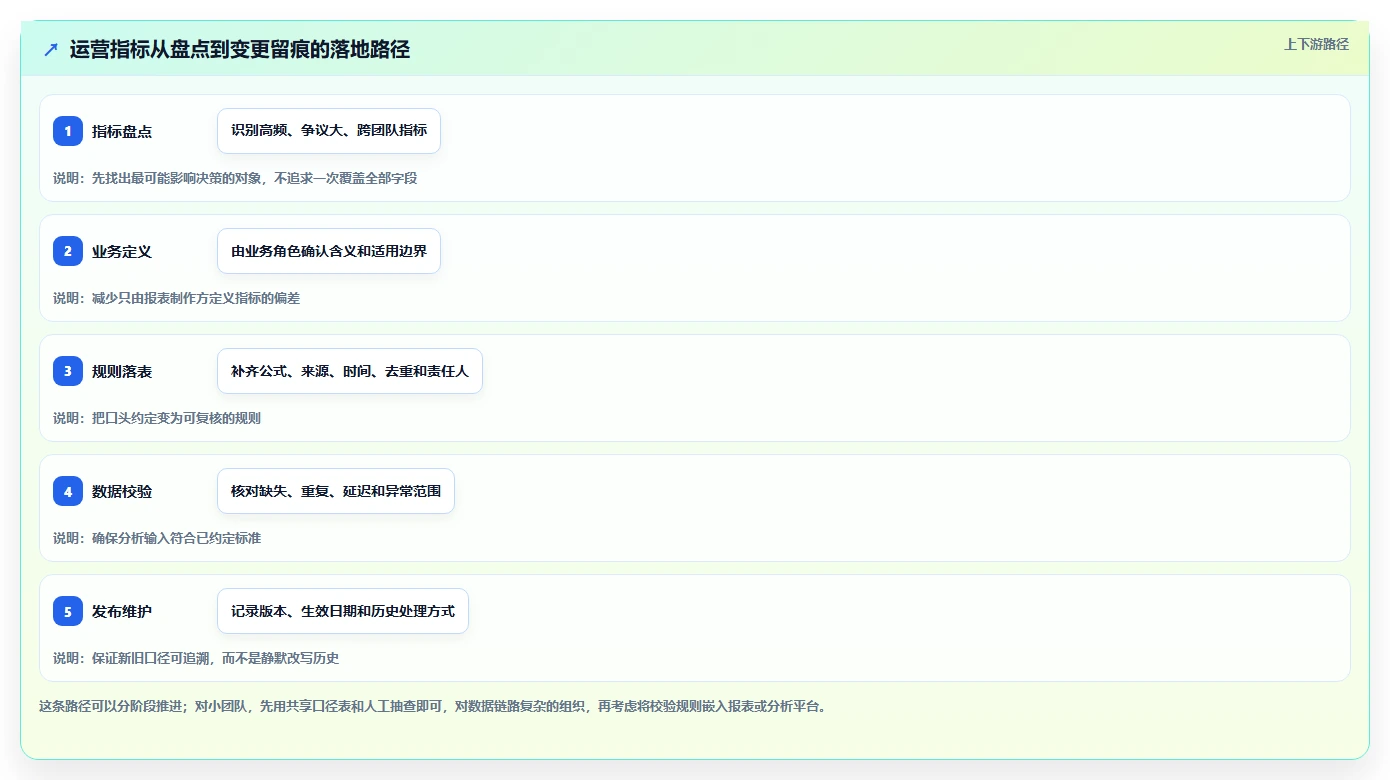
Task: Click the note 确保分析输入符合已约定标准
Action: click(157, 538)
